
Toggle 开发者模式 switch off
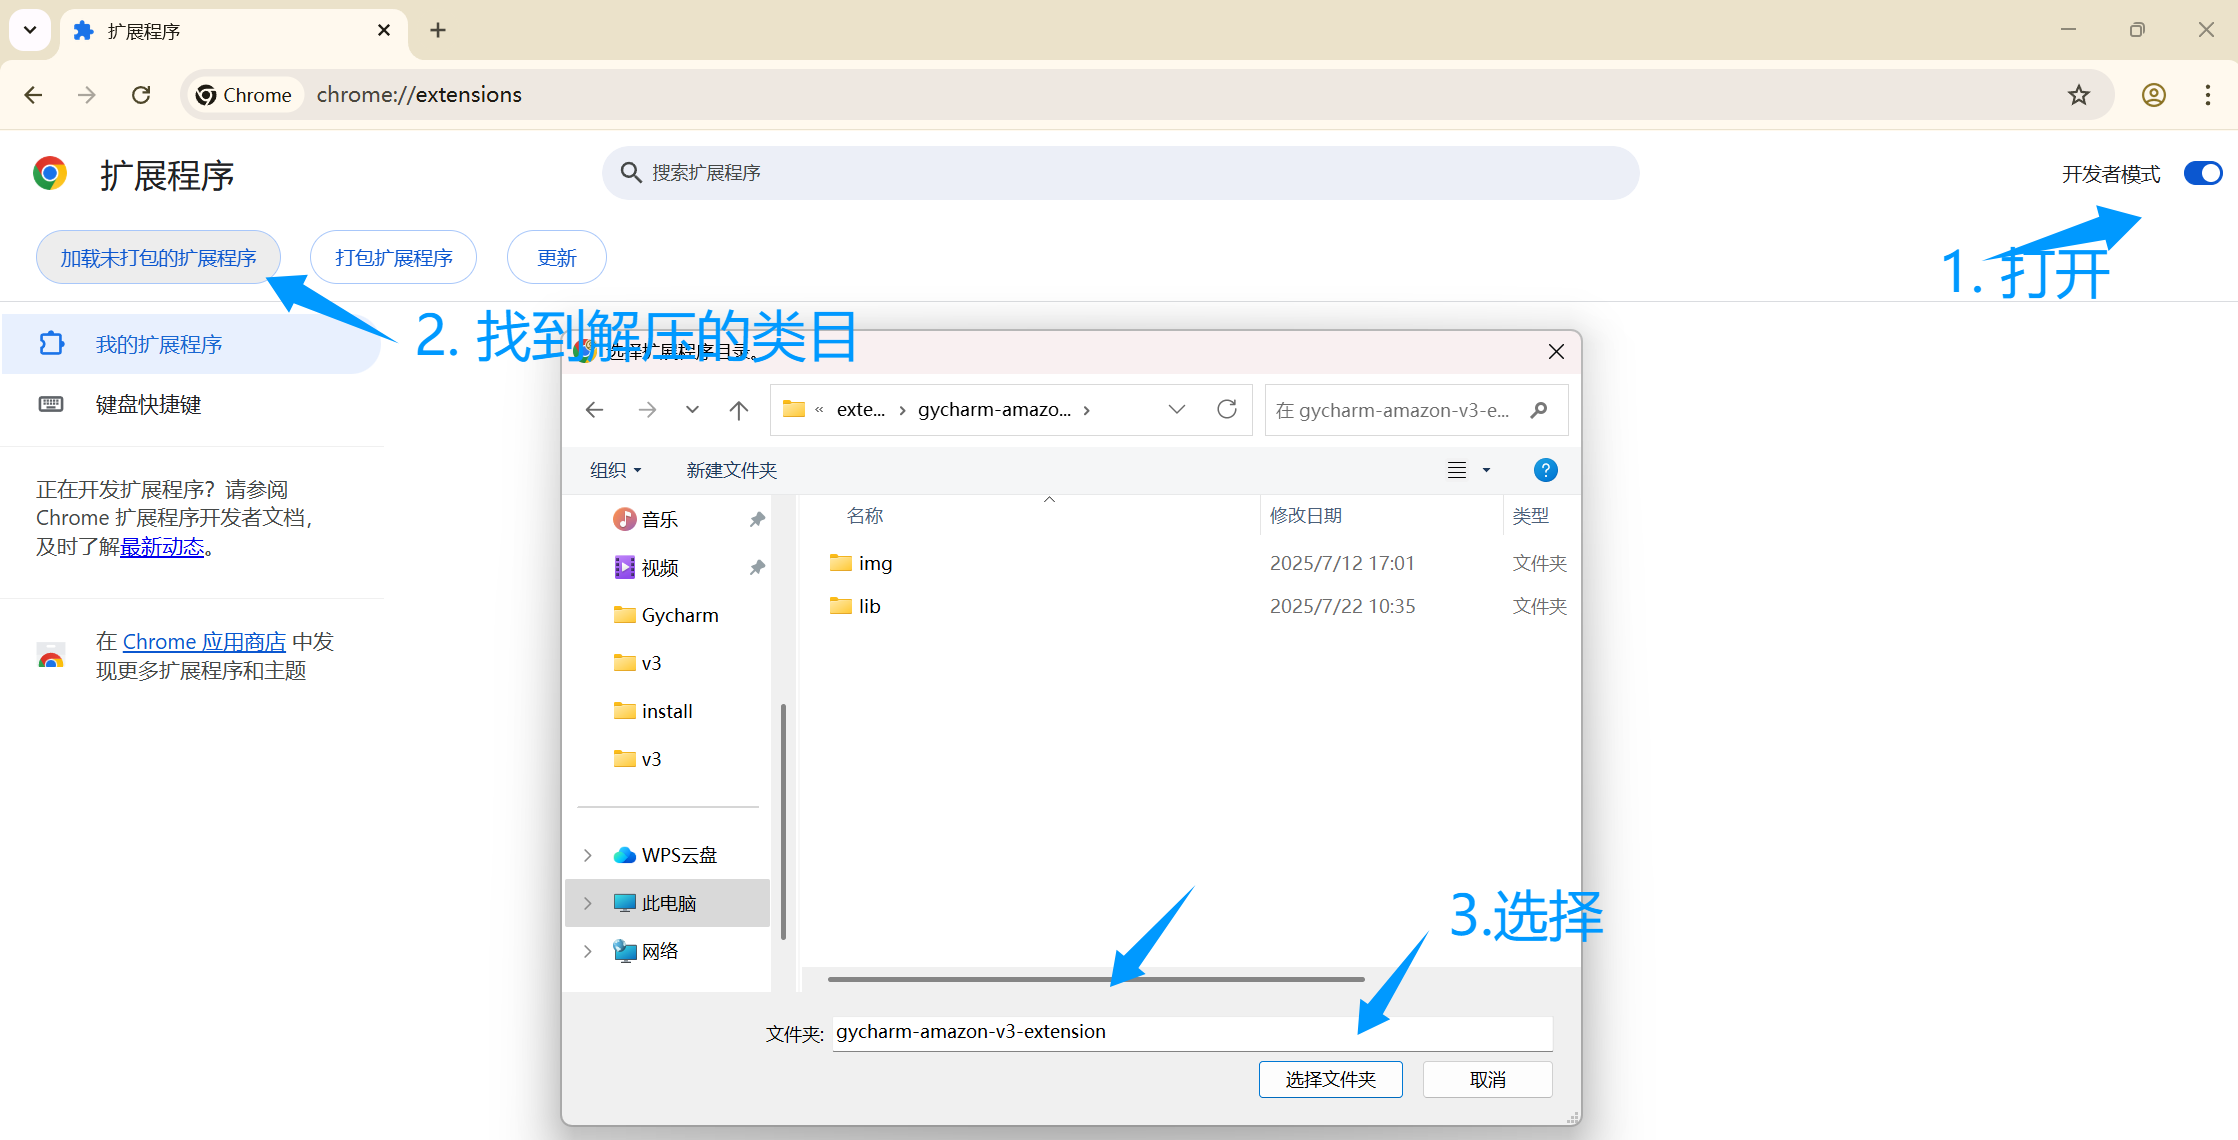point(2202,174)
